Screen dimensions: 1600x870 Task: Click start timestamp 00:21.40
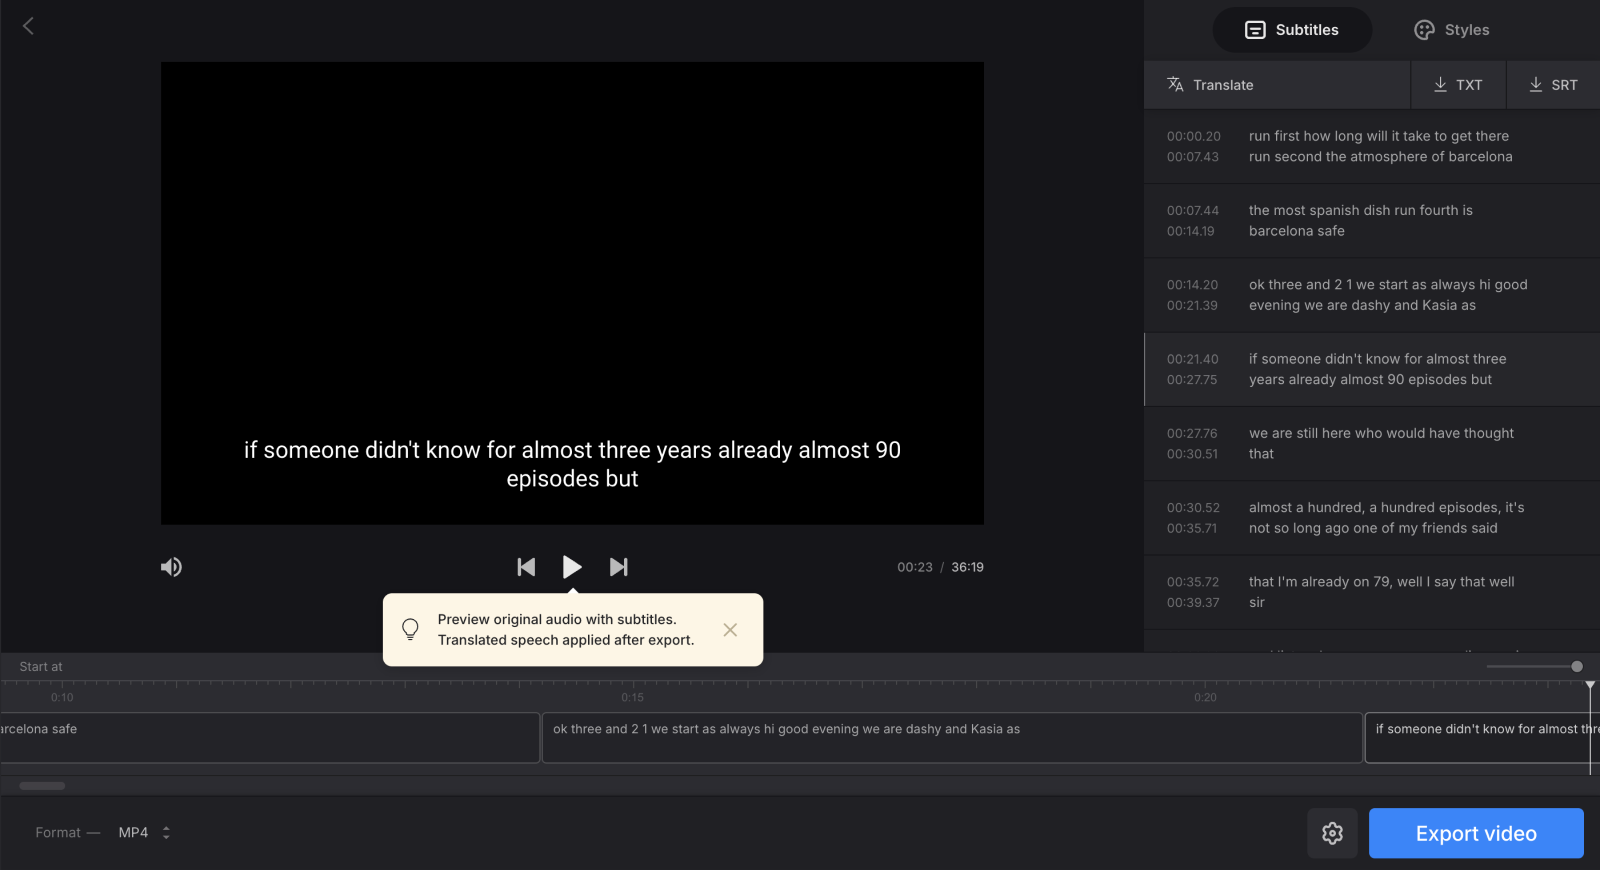[x=1192, y=359]
